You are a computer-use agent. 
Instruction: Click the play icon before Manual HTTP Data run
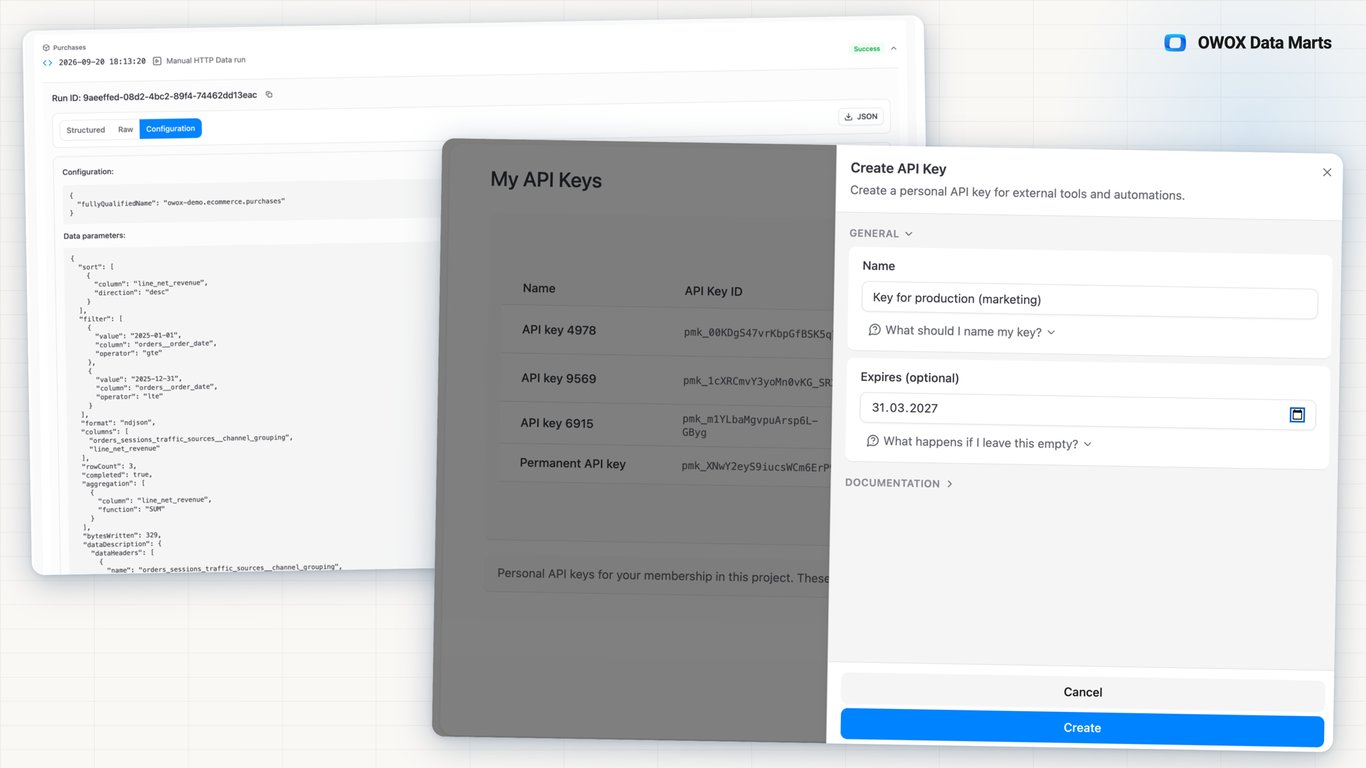(x=157, y=61)
